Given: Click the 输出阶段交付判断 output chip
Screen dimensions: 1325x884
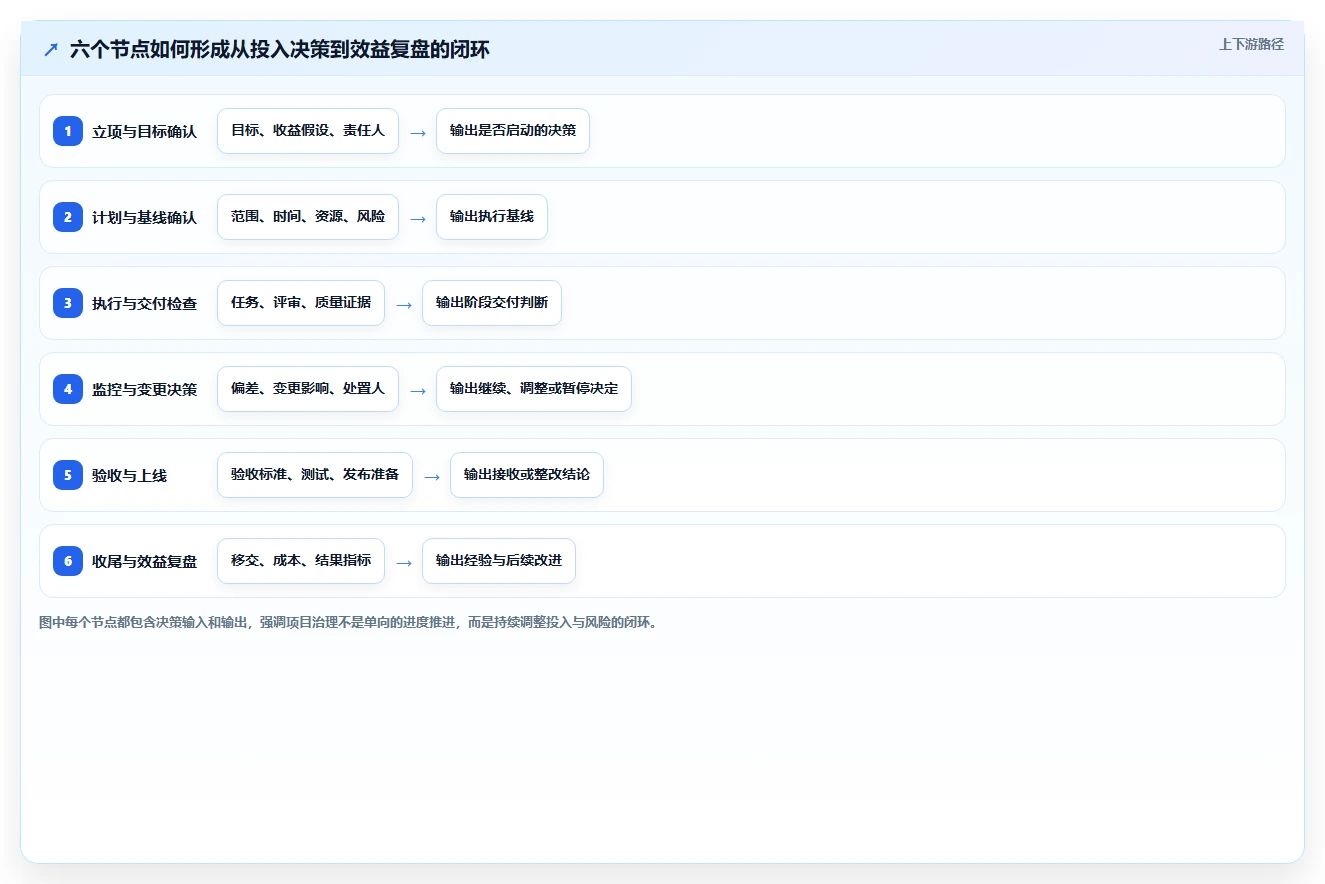Looking at the screenshot, I should pos(492,303).
